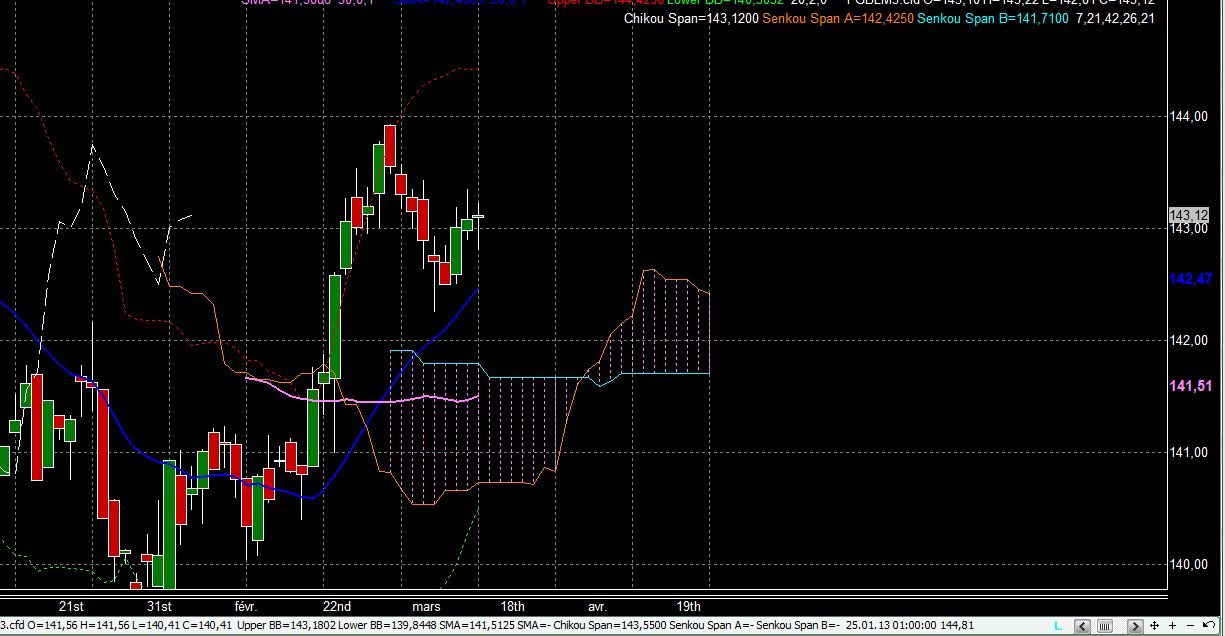Zoom out using the minus icon
The image size is (1225, 636).
point(1190,626)
